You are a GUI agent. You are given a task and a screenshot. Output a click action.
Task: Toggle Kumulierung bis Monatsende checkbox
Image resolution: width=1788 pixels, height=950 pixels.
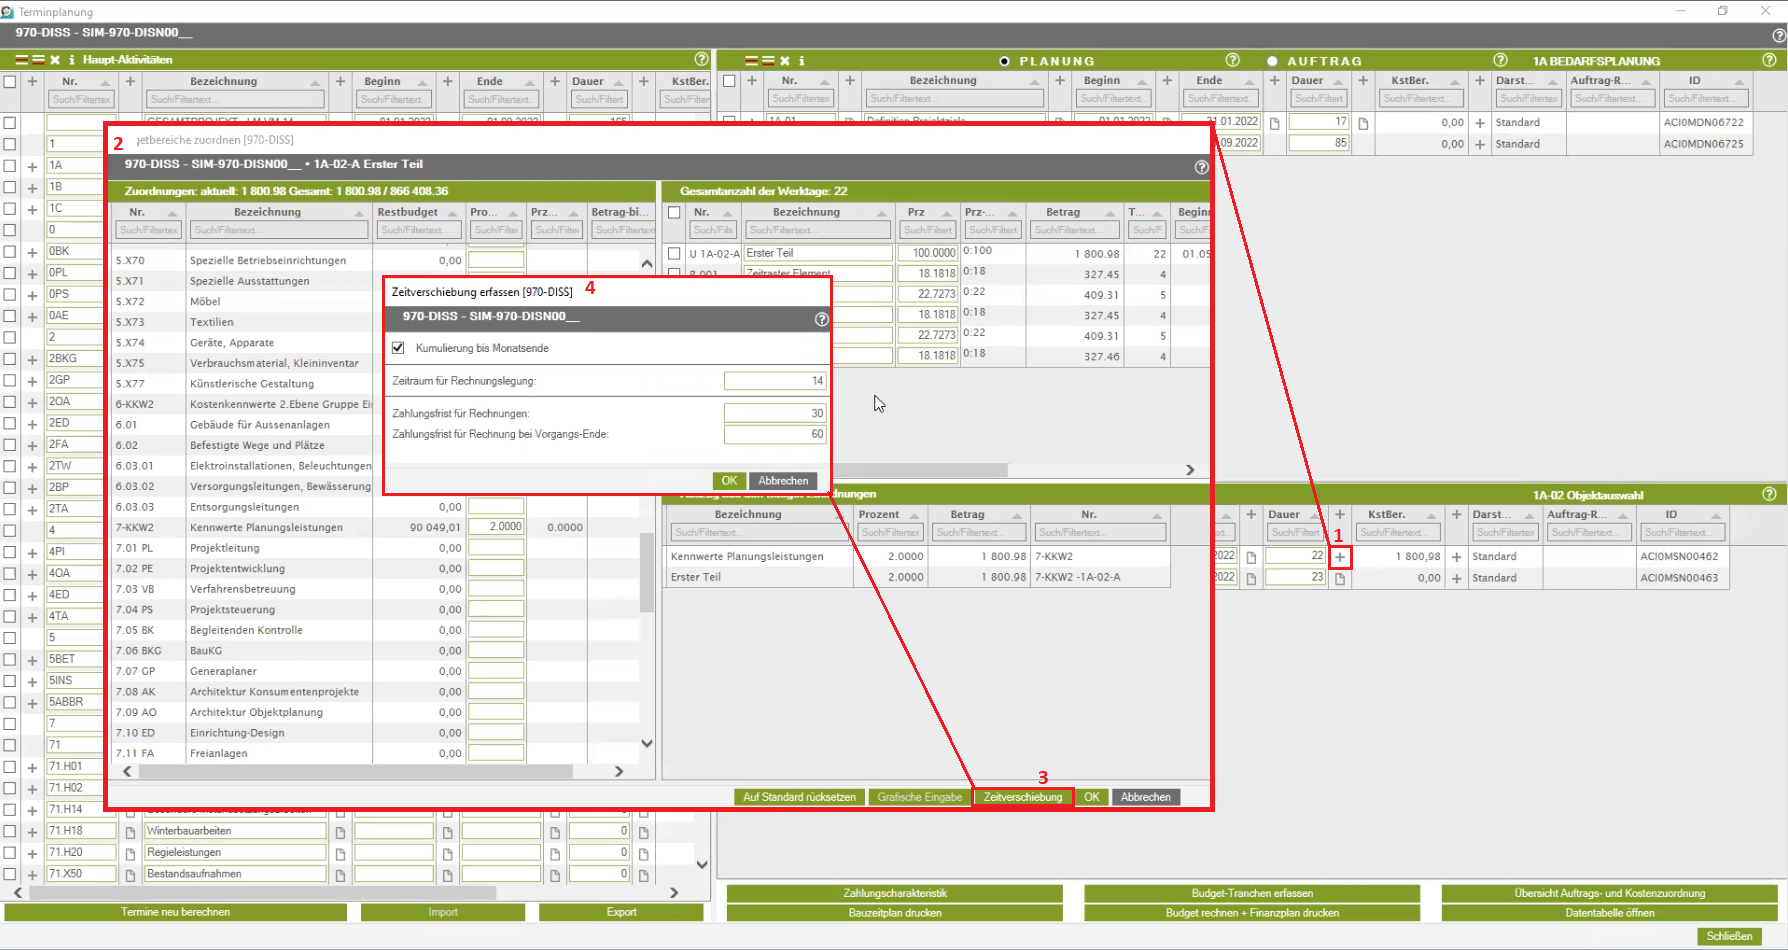(398, 348)
